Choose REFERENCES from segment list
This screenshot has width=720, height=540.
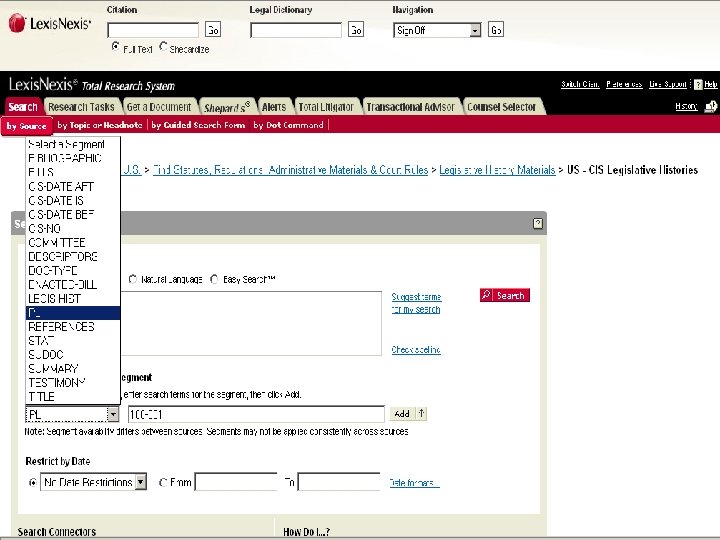[73, 327]
